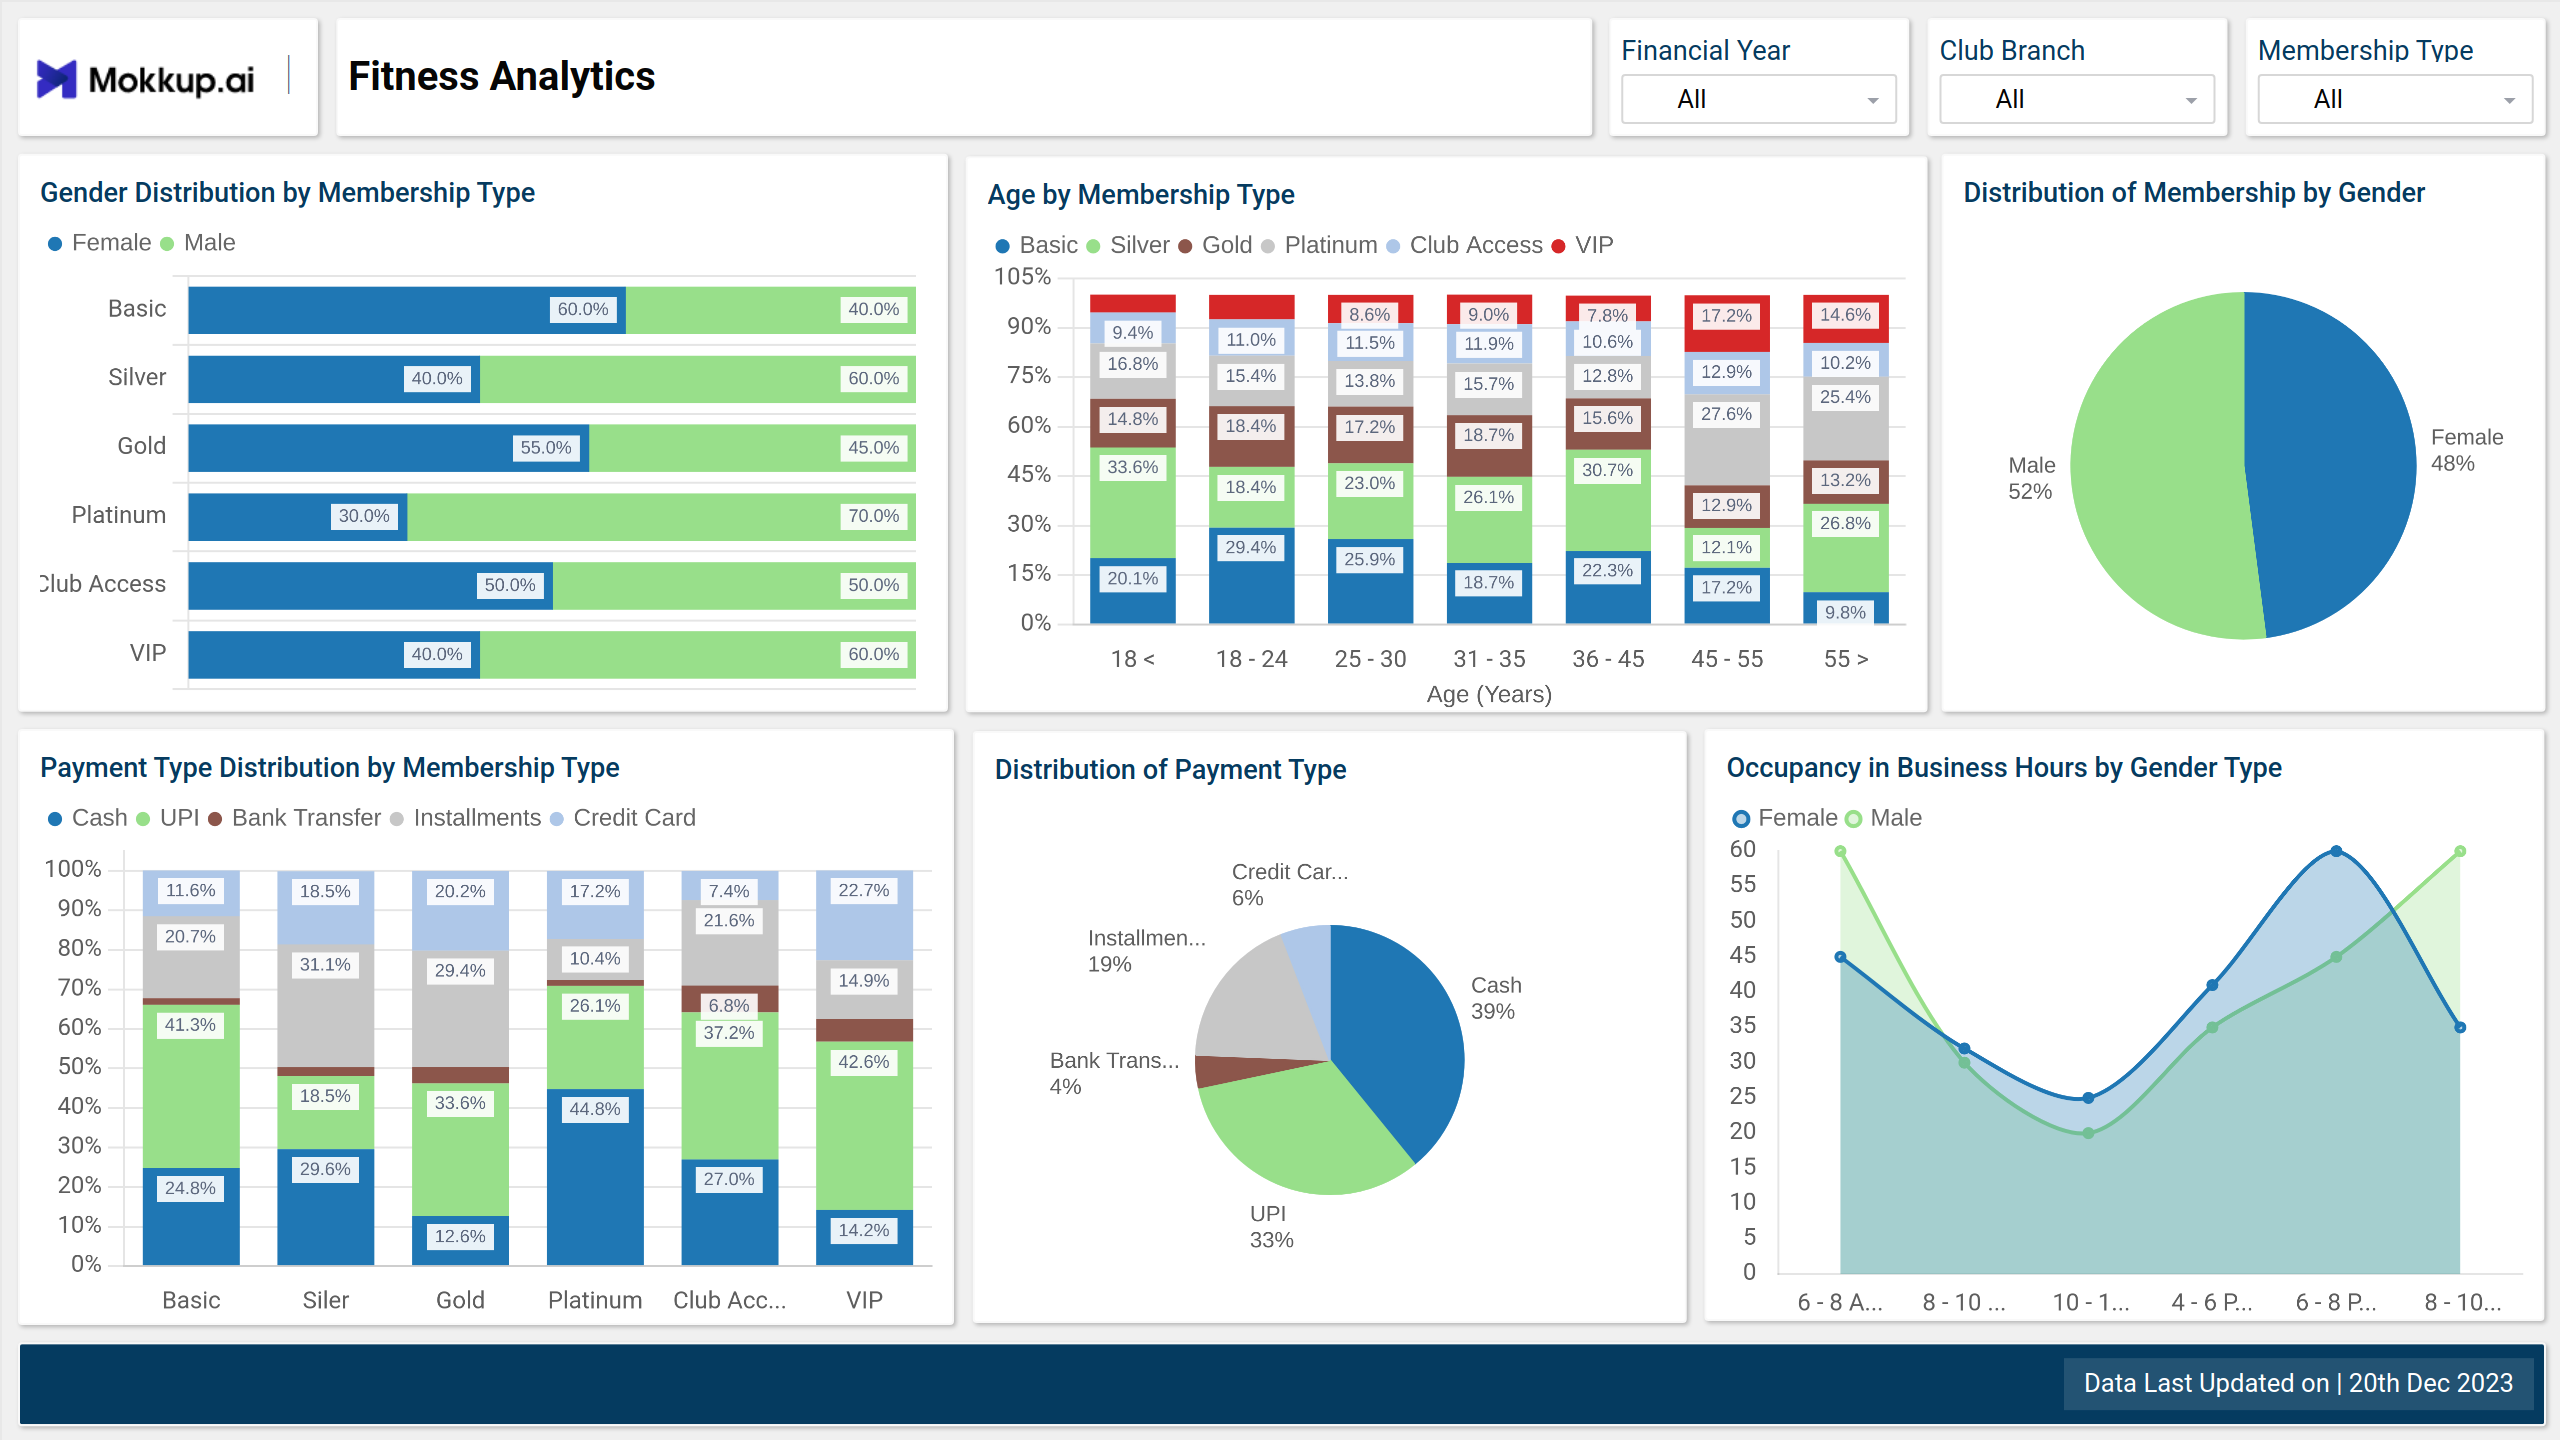Open the Club Branch dropdown
This screenshot has height=1440, width=2560.
2076,99
